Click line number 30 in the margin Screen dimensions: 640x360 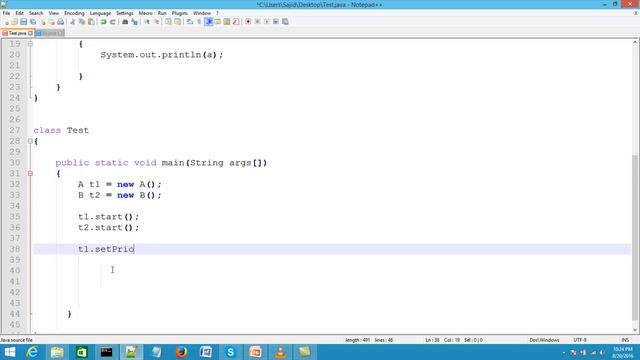pyautogui.click(x=15, y=162)
